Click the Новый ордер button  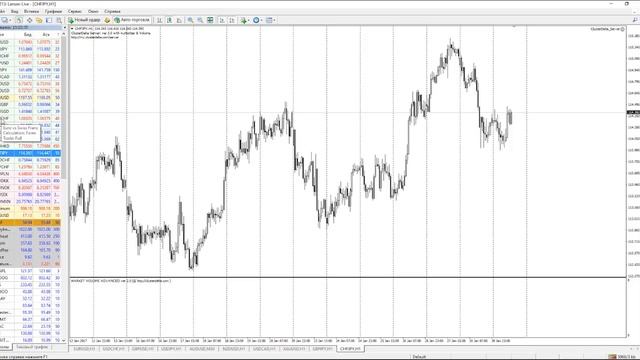click(x=84, y=20)
